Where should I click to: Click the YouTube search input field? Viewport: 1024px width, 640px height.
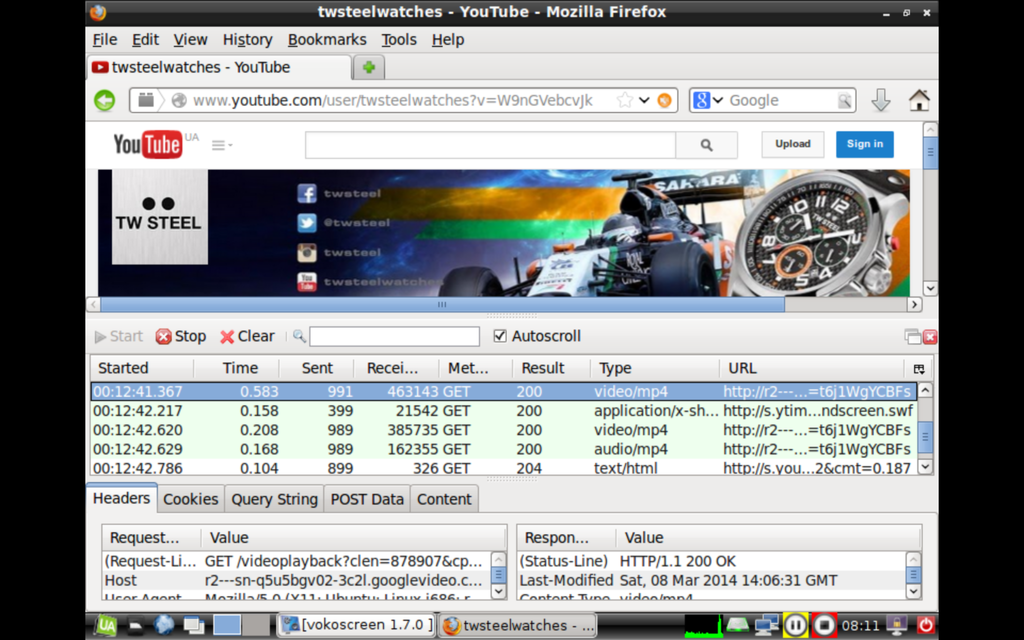coord(490,145)
